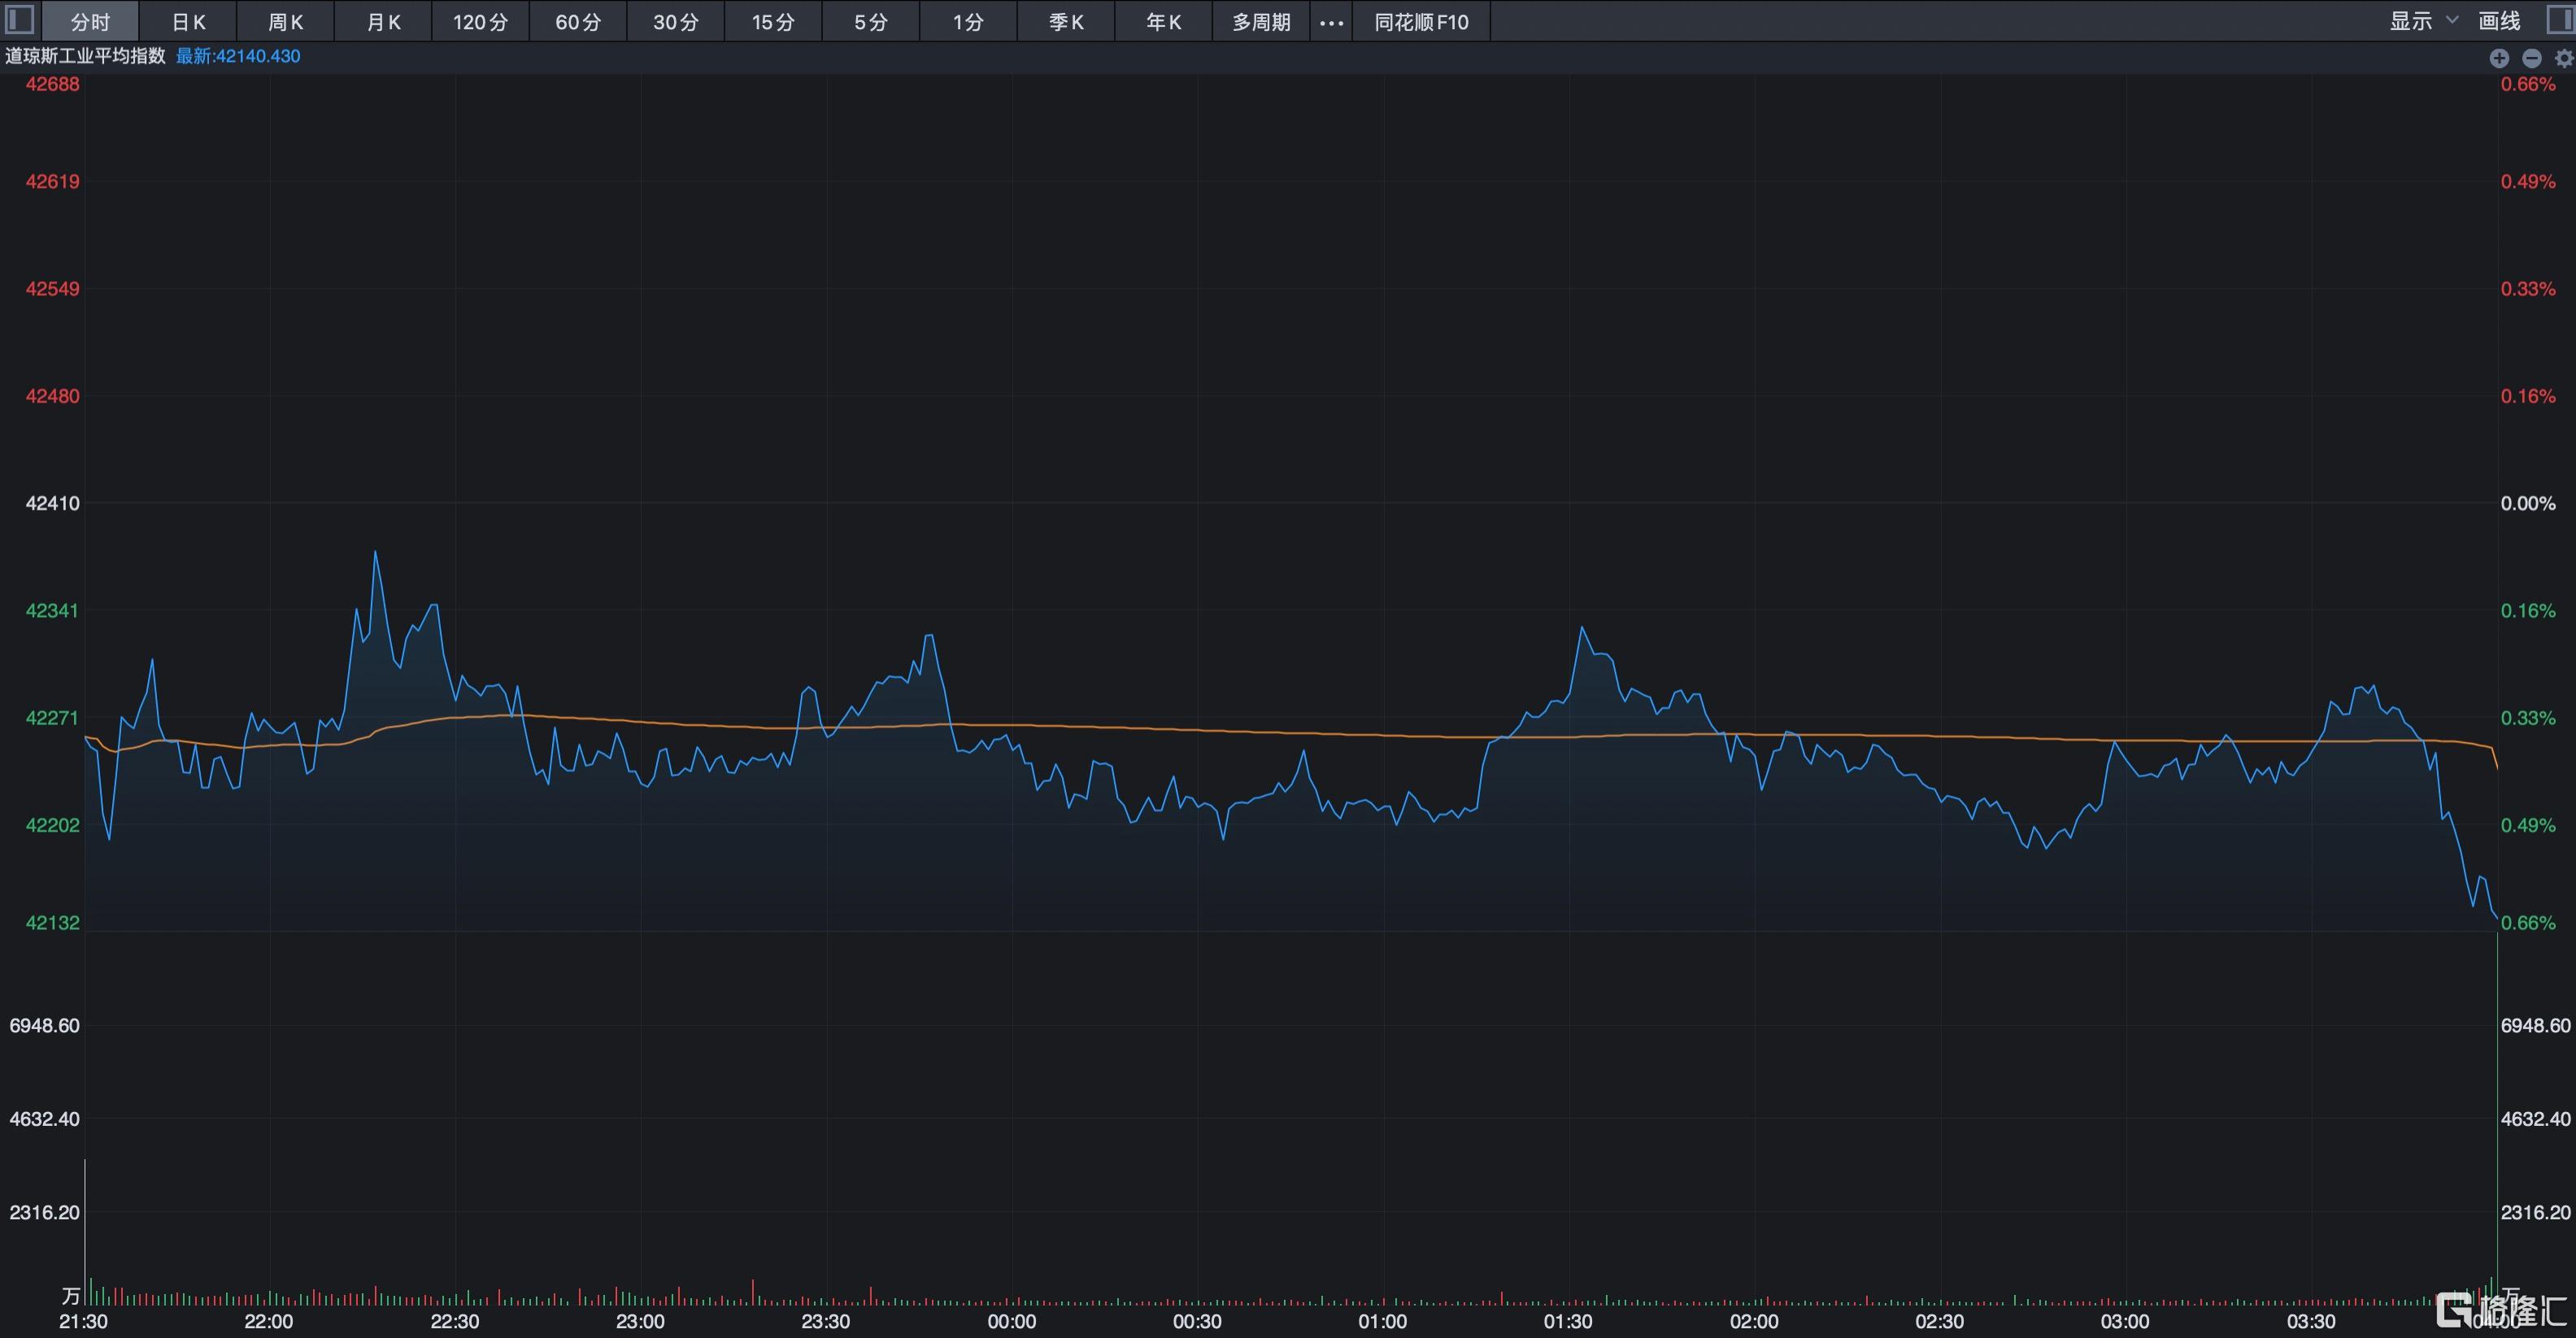The width and height of the screenshot is (2576, 1338).
Task: Select the 120分 period tab
Action: pos(480,22)
